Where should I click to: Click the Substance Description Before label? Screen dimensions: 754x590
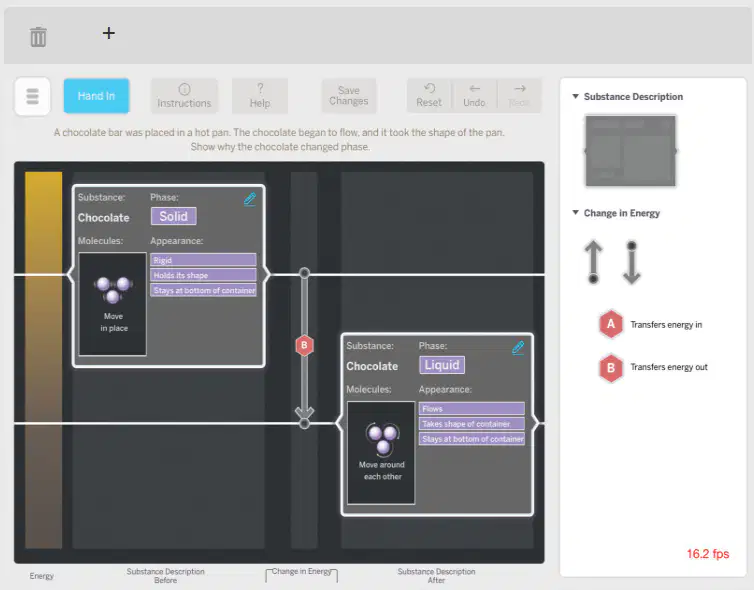(165, 576)
